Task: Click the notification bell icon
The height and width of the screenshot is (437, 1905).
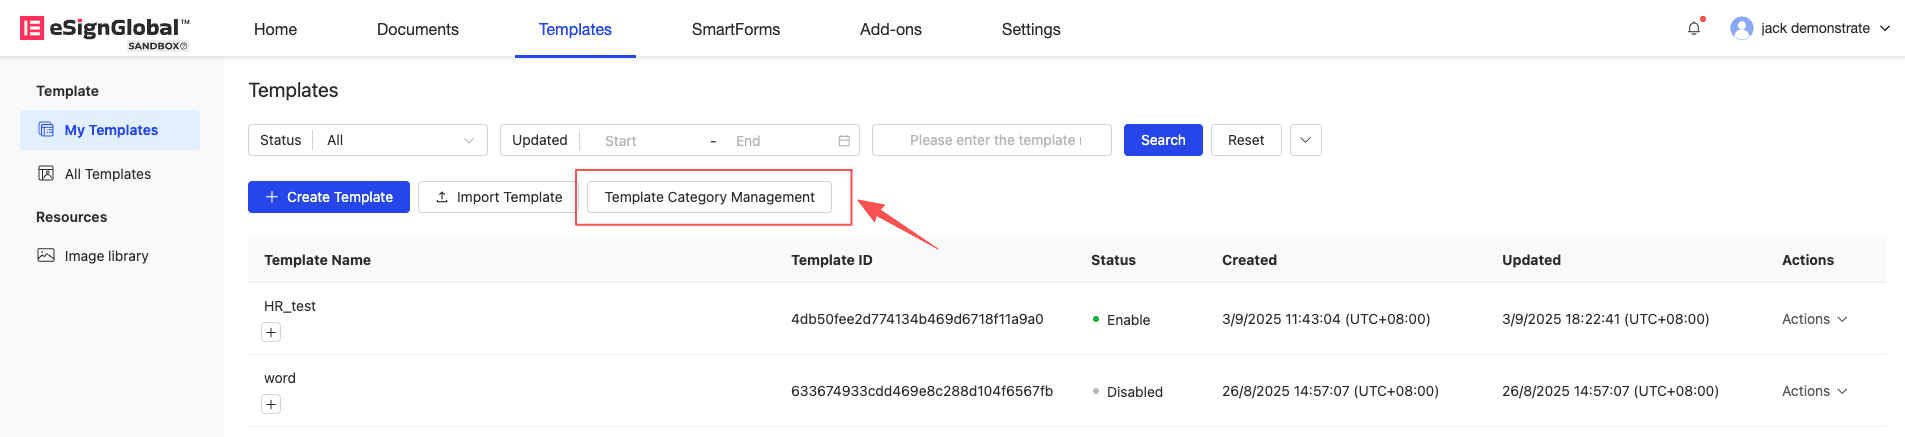Action: coord(1693,29)
